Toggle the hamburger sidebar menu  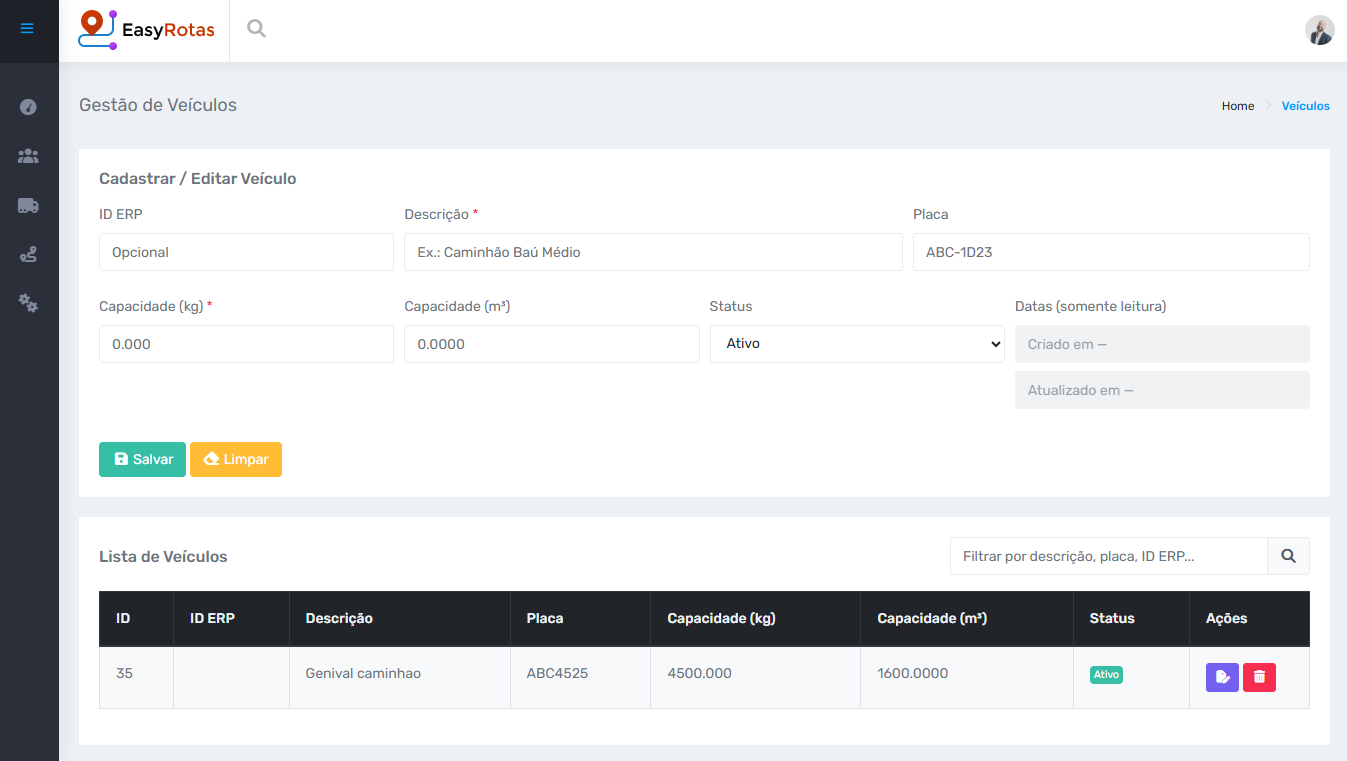point(27,29)
